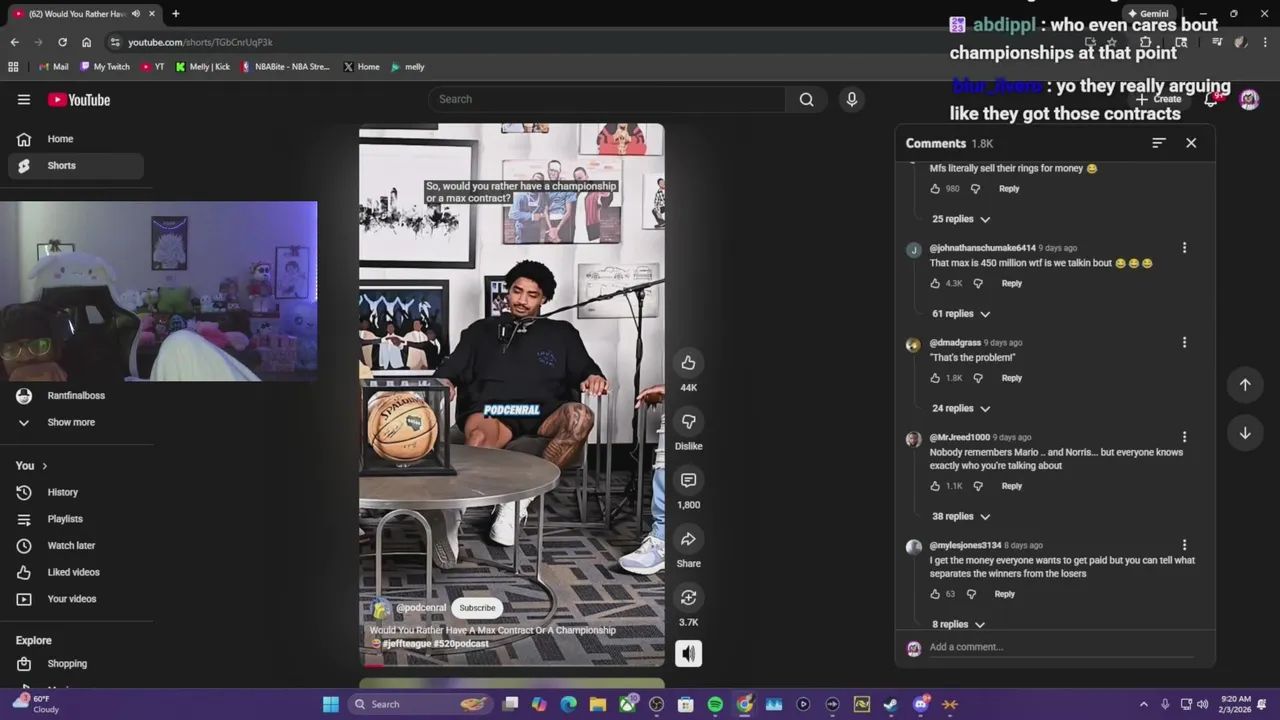Image resolution: width=1280 pixels, height=720 pixels.
Task: Open options menu for @mylesjones3134's comment
Action: [1184, 545]
